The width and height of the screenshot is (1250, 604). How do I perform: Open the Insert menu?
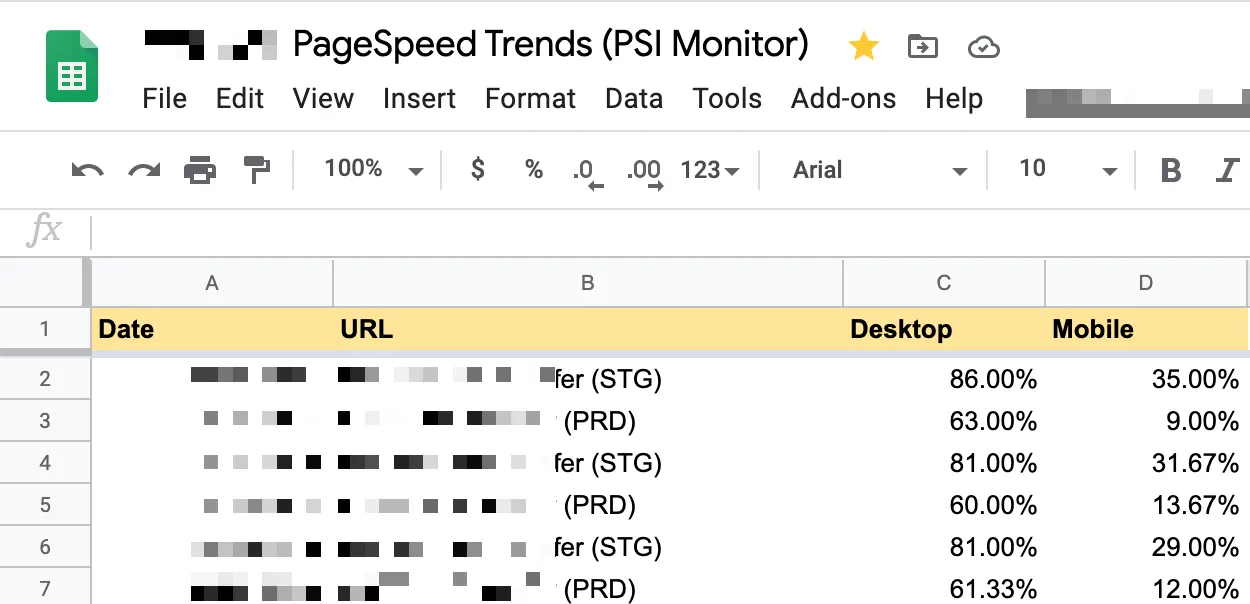coord(419,98)
